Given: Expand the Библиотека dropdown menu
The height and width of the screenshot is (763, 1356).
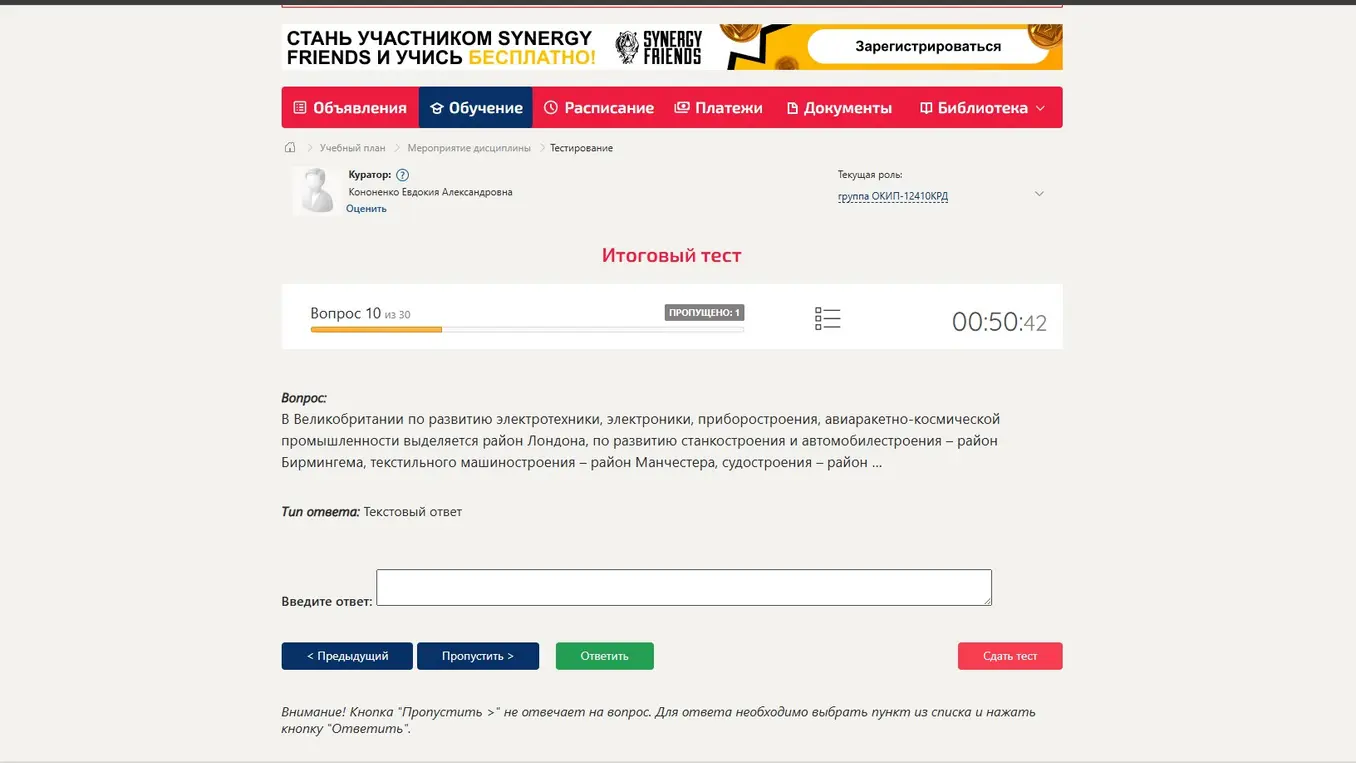Looking at the screenshot, I should 982,108.
